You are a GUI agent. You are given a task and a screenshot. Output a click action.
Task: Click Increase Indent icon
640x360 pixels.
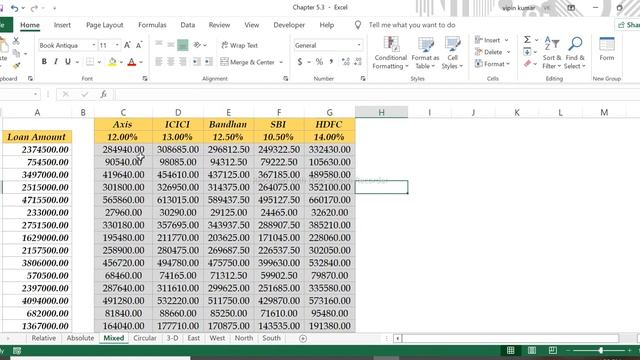209,62
